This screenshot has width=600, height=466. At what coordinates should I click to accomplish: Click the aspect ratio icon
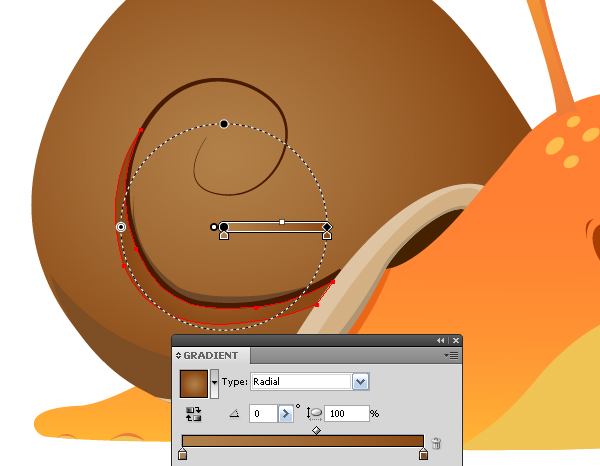[314, 414]
